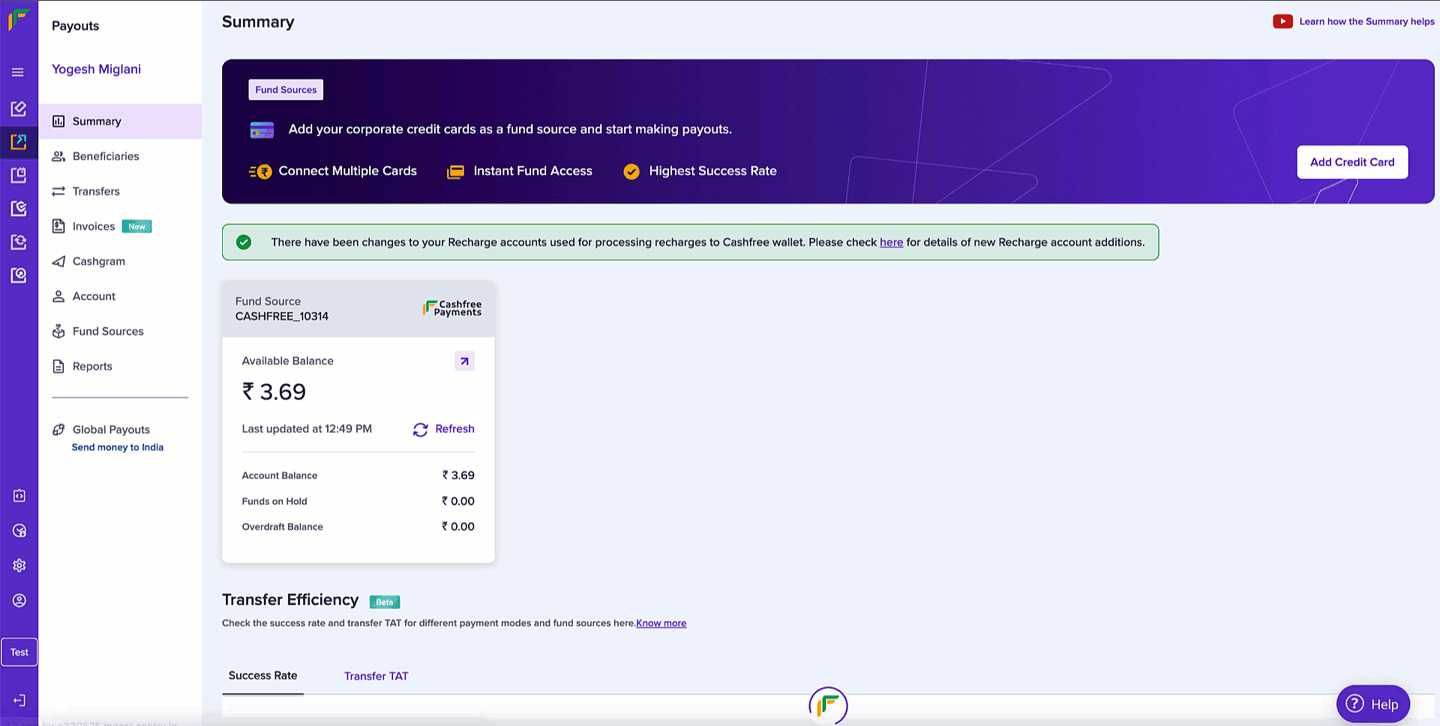
Task: Open the fourth product icon in the rail
Action: tap(18, 208)
